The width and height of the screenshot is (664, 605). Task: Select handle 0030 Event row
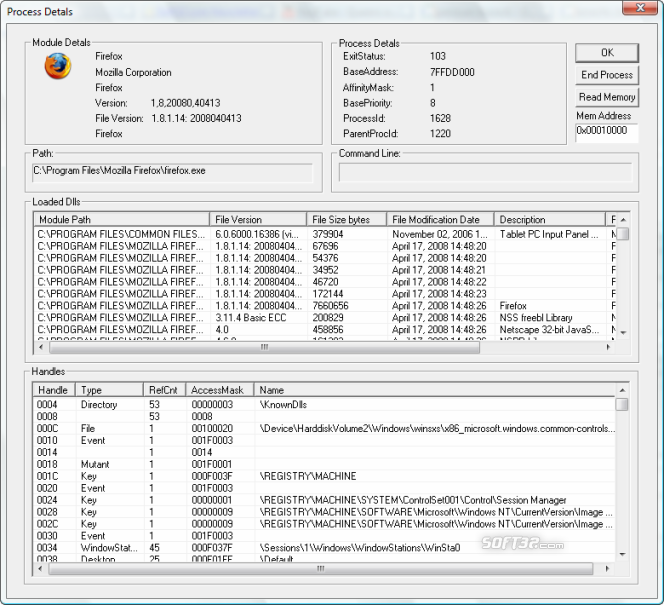click(324, 536)
